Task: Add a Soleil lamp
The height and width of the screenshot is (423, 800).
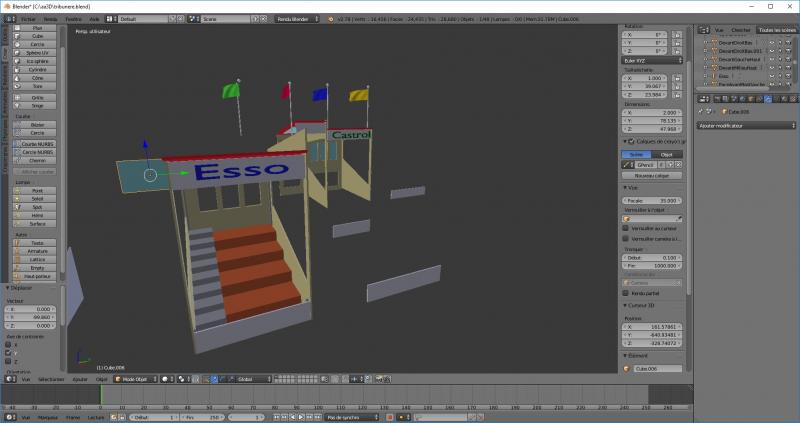Action: [x=37, y=198]
